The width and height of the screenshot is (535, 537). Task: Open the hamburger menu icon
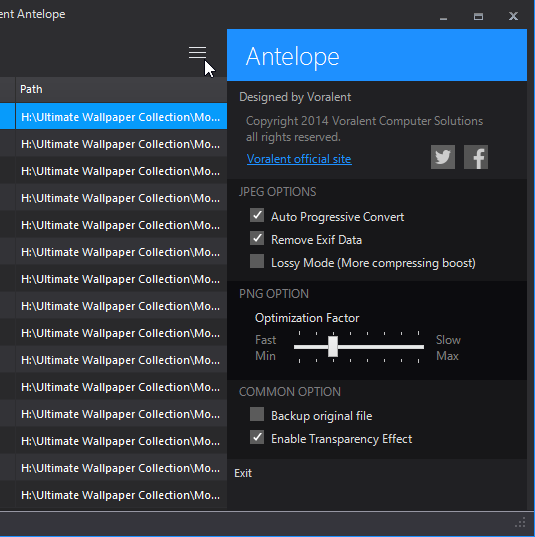pyautogui.click(x=197, y=52)
